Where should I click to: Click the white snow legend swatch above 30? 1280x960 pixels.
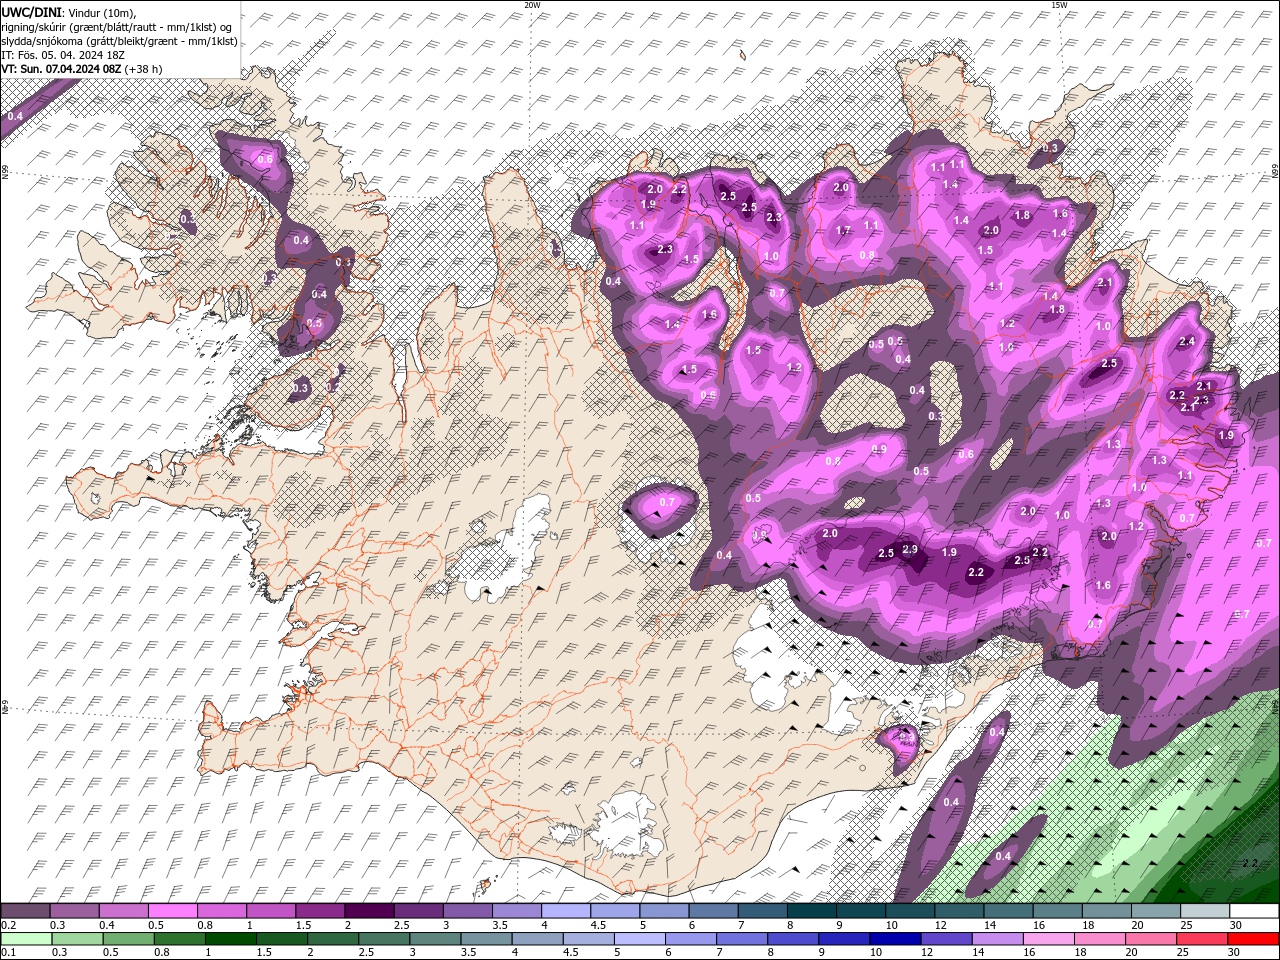1254,911
